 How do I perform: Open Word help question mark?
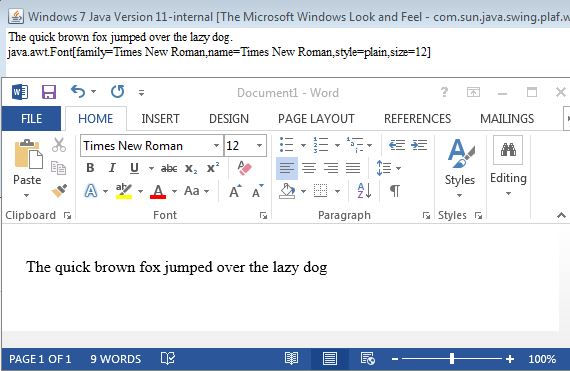444,92
